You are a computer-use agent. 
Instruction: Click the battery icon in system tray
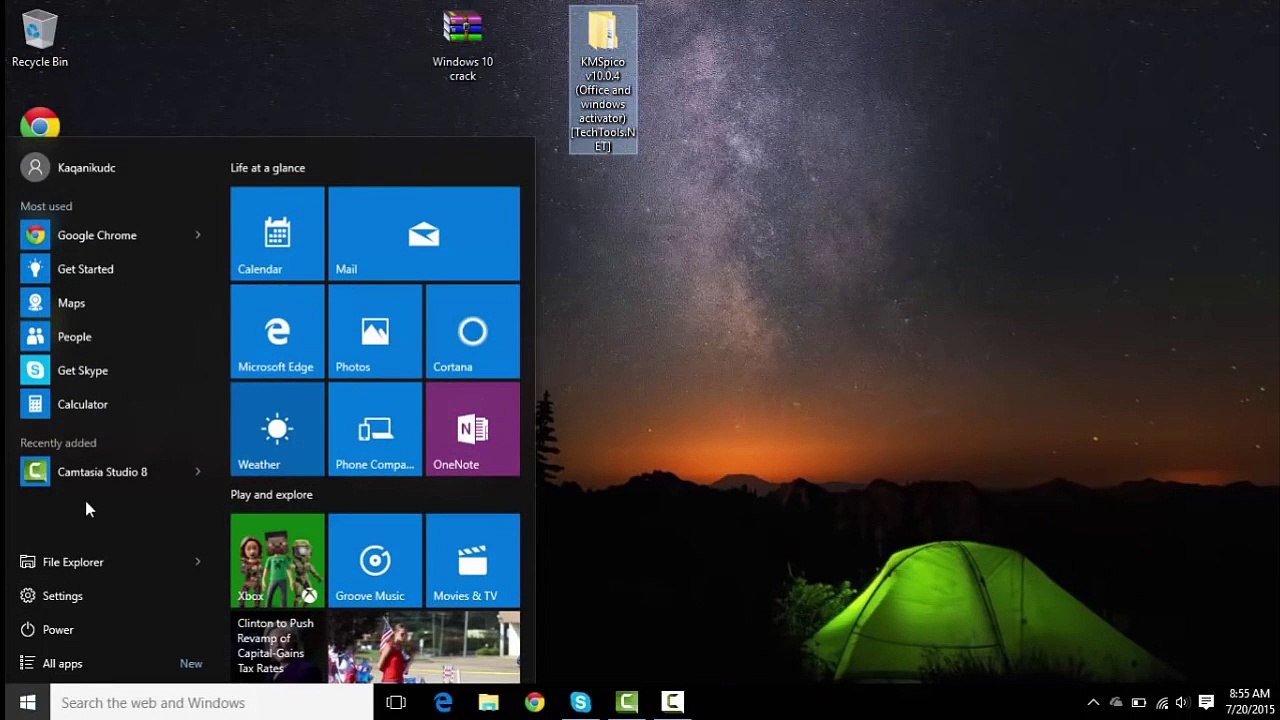[1138, 702]
